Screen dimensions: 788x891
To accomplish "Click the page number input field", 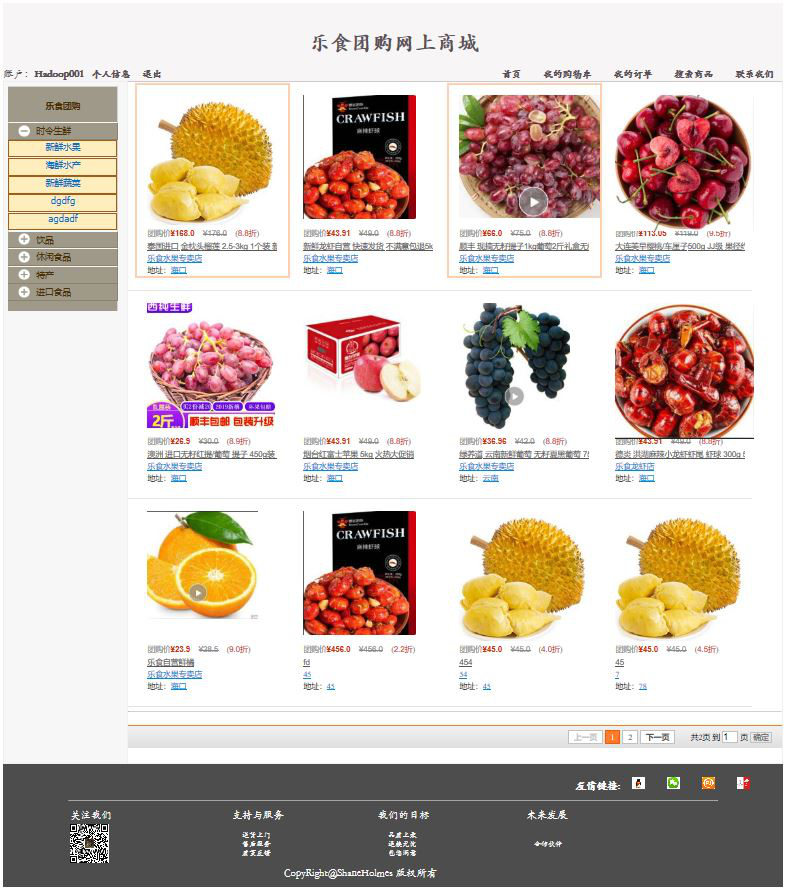I will (729, 737).
